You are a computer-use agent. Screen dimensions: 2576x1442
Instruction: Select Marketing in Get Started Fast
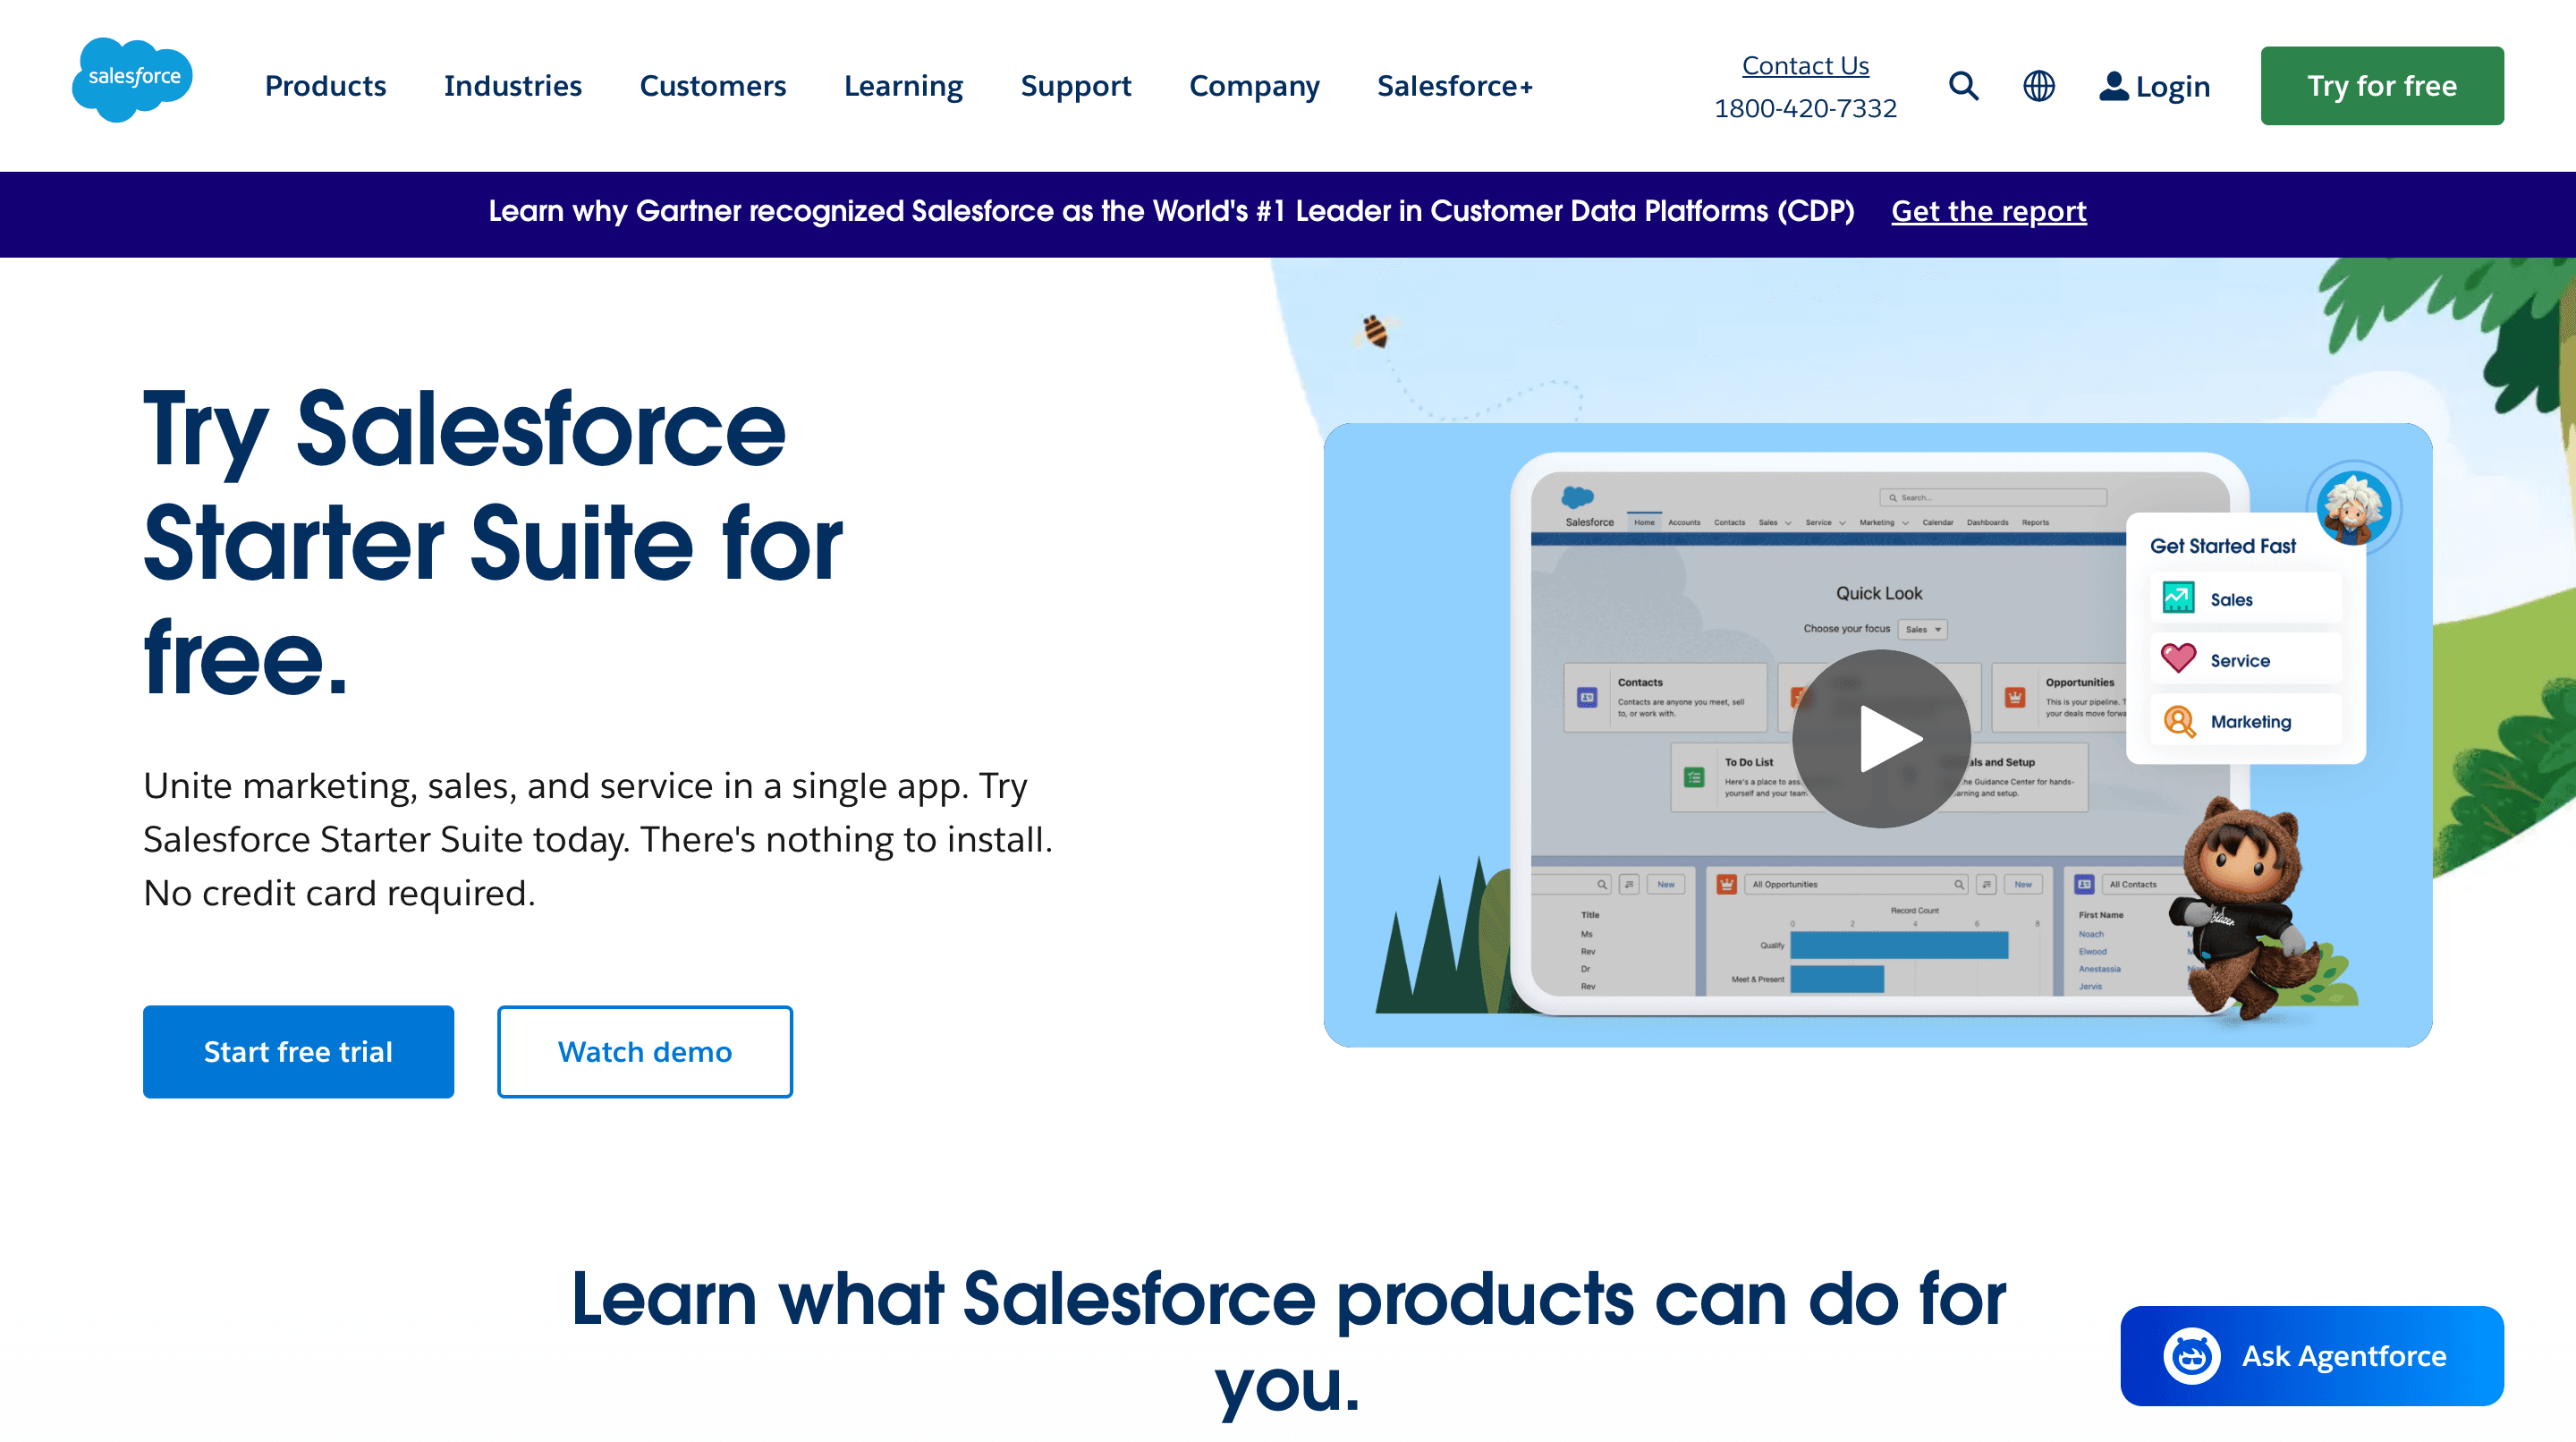(2245, 721)
